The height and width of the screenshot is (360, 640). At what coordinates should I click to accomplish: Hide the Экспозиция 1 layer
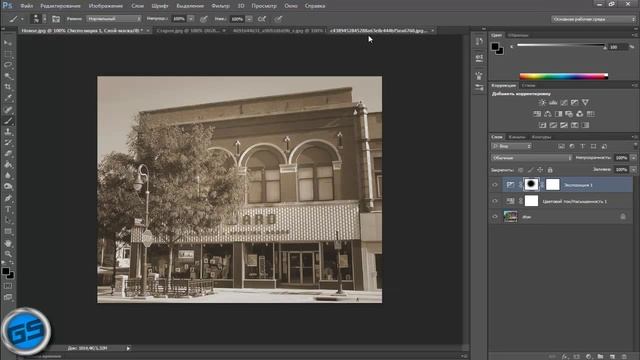495,185
